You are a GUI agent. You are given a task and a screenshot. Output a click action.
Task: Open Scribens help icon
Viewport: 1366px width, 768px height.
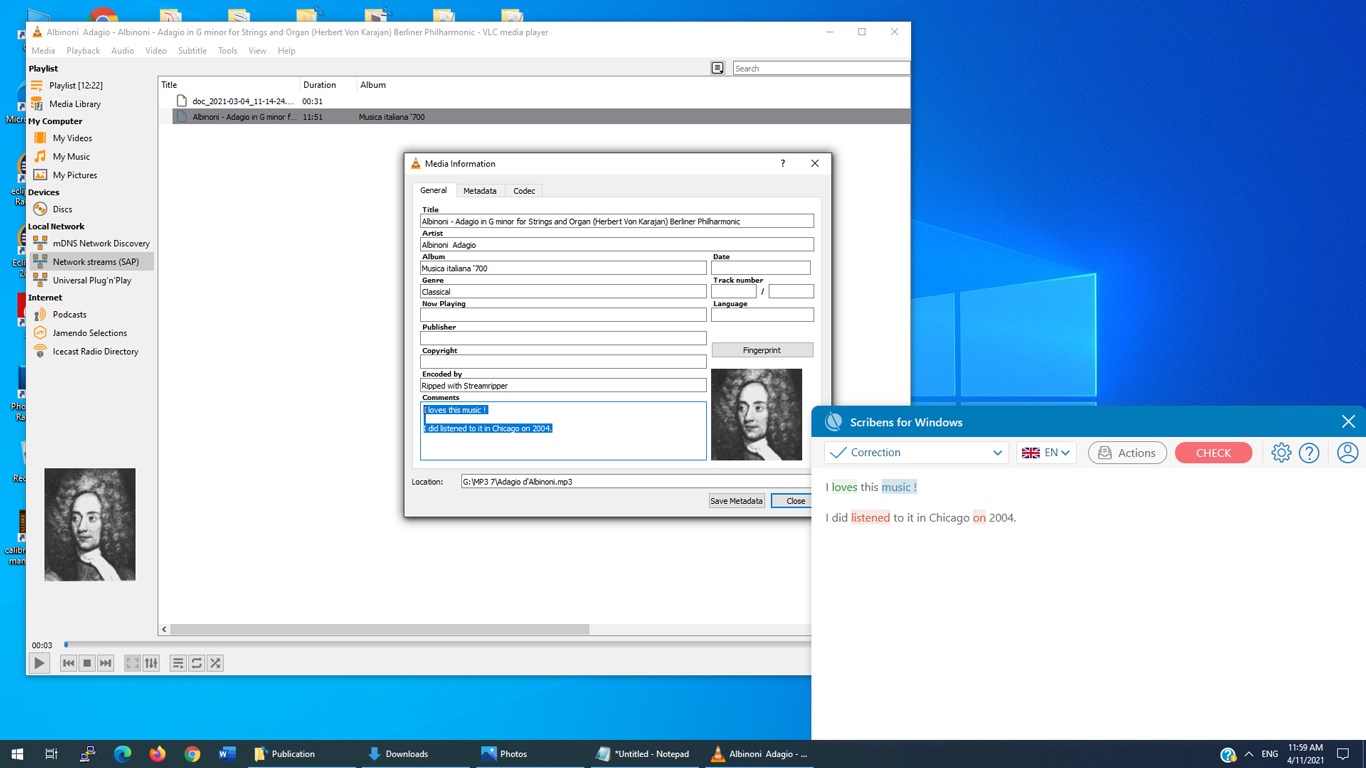[x=1309, y=453]
